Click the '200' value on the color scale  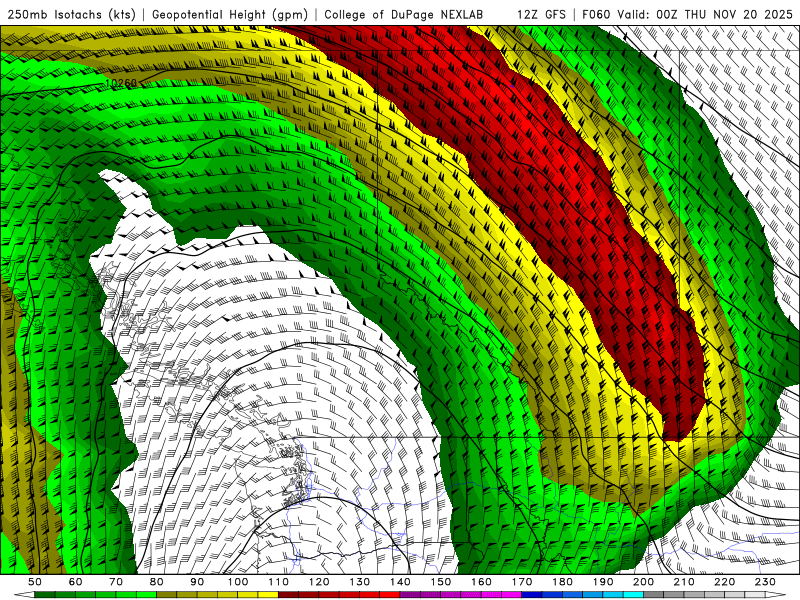pyautogui.click(x=643, y=582)
